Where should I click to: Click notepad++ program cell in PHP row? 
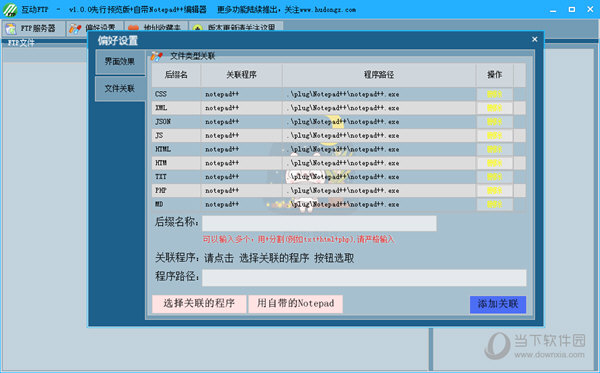click(241, 191)
